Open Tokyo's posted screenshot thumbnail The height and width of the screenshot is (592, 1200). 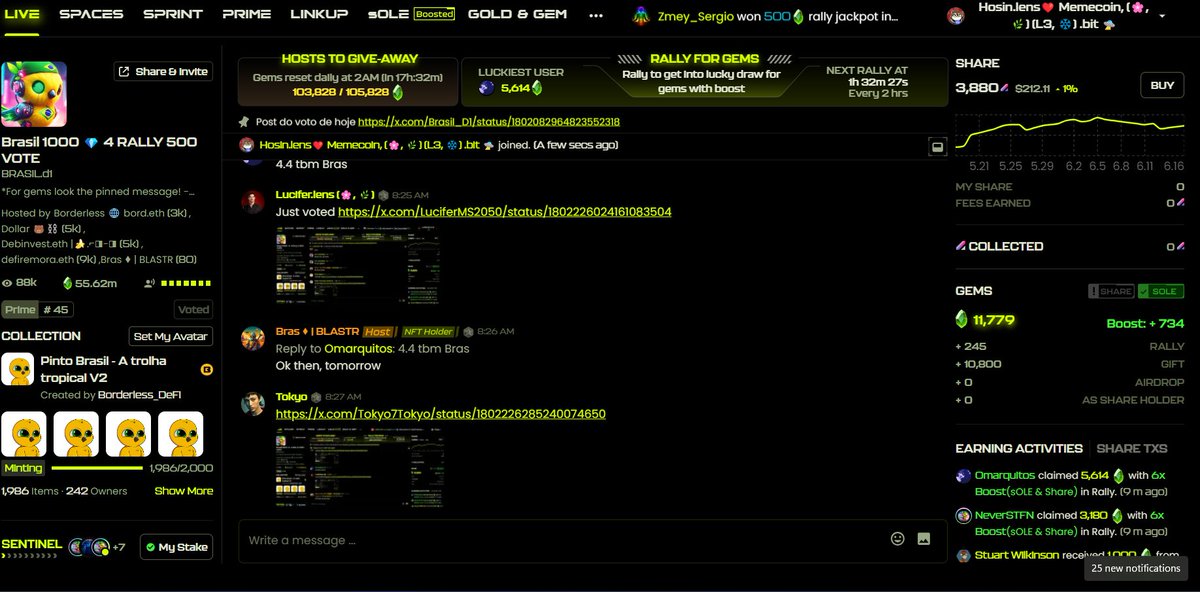(358, 469)
